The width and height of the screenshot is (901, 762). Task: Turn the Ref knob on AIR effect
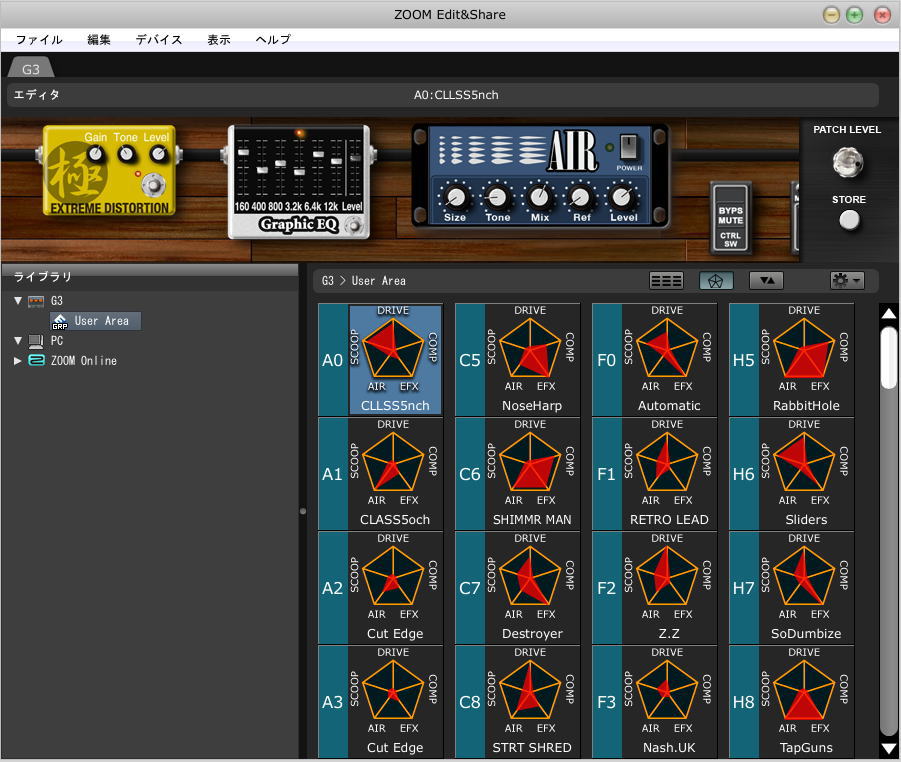tap(581, 197)
